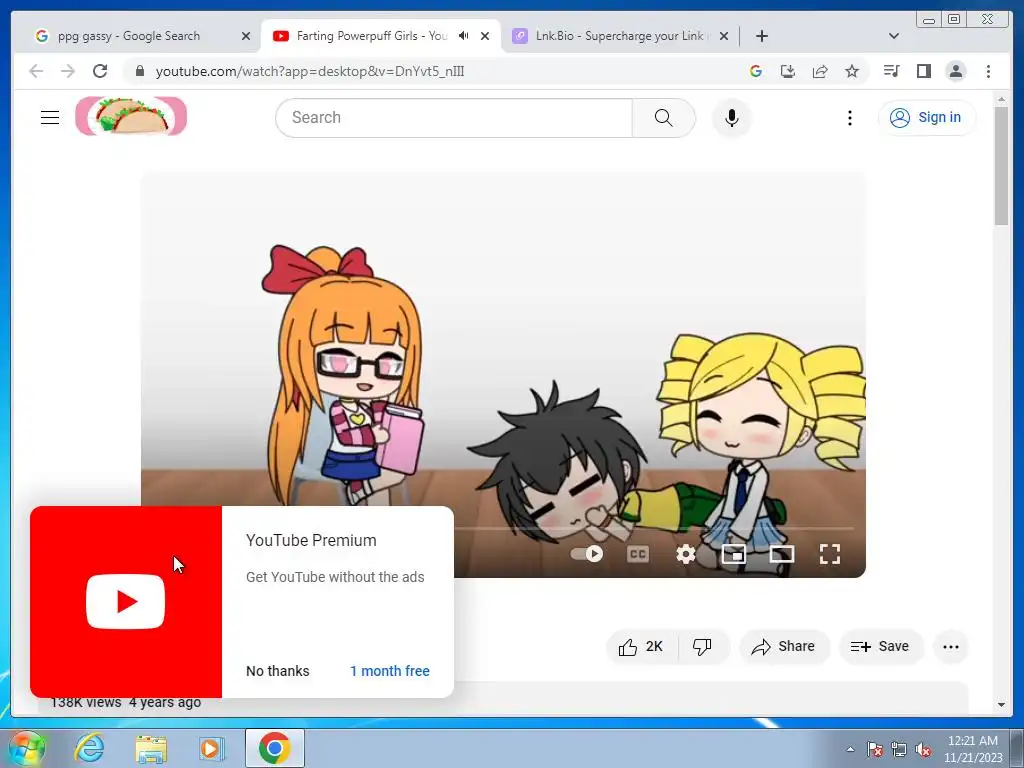
Task: Install app from address bar icon
Action: [788, 71]
